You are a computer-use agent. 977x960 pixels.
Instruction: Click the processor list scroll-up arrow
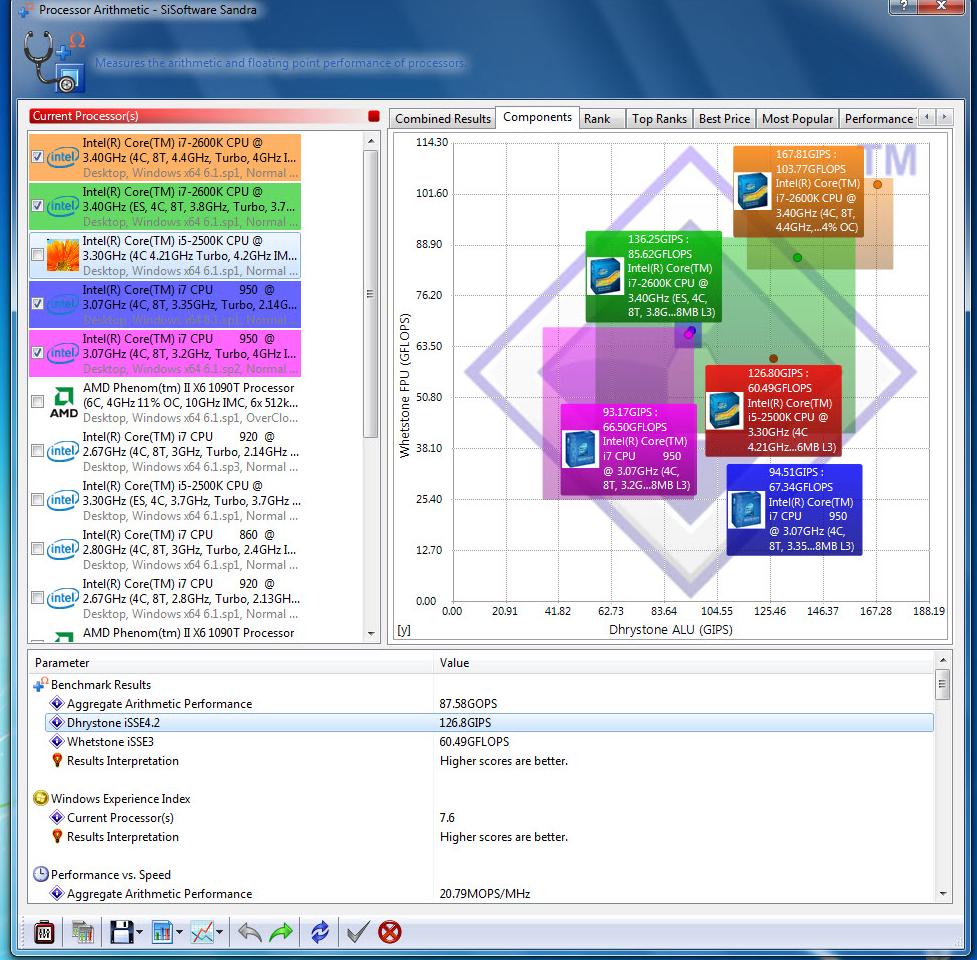pos(371,141)
